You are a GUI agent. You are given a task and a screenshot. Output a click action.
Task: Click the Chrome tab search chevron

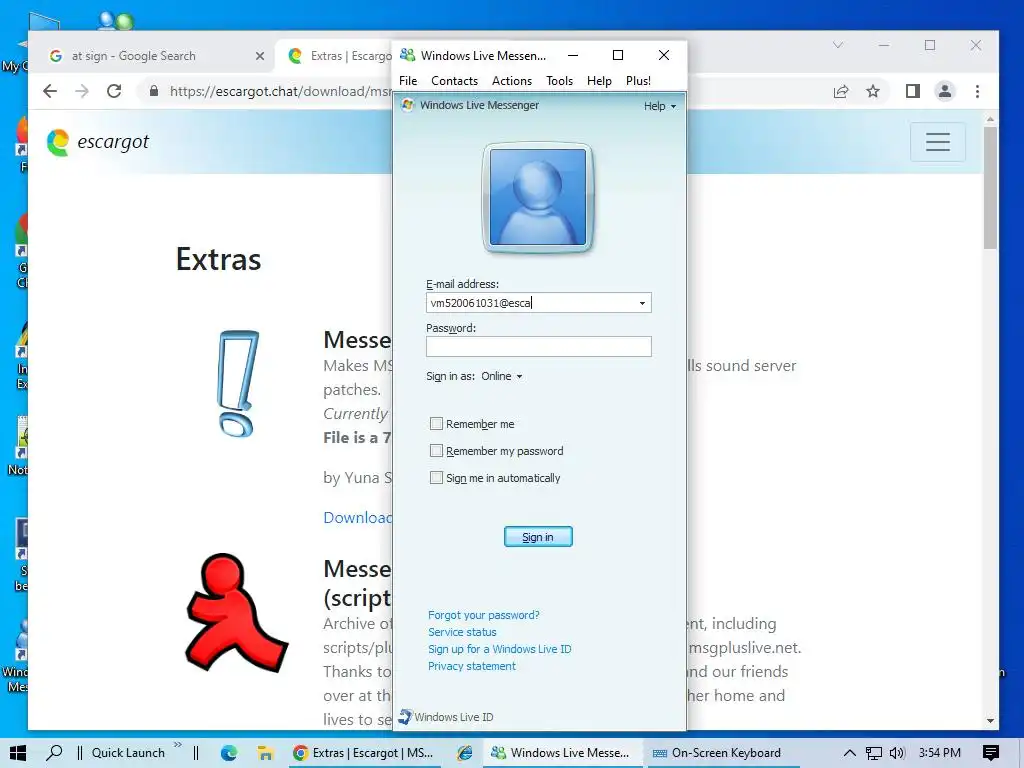[x=838, y=45]
